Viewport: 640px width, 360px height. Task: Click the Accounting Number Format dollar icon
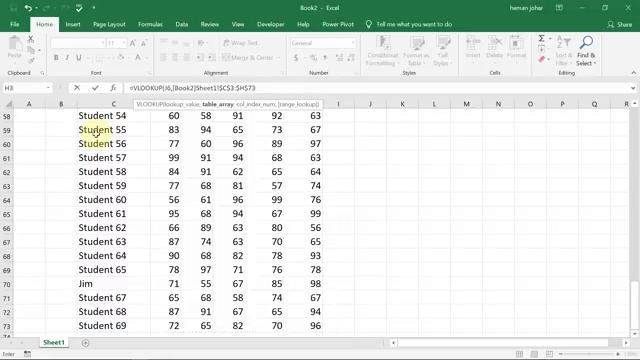296,58
